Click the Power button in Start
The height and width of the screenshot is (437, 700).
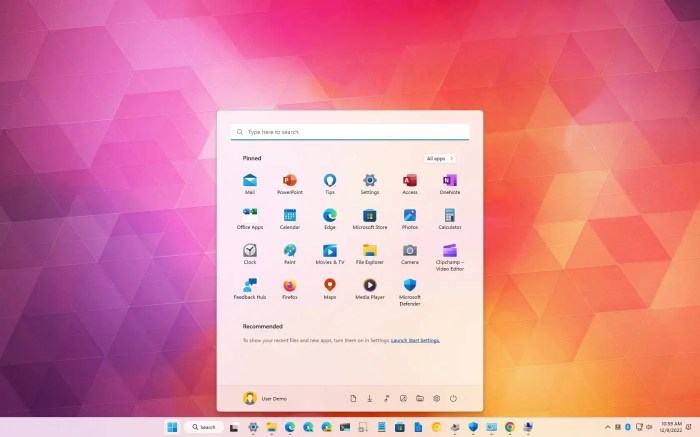pos(453,399)
